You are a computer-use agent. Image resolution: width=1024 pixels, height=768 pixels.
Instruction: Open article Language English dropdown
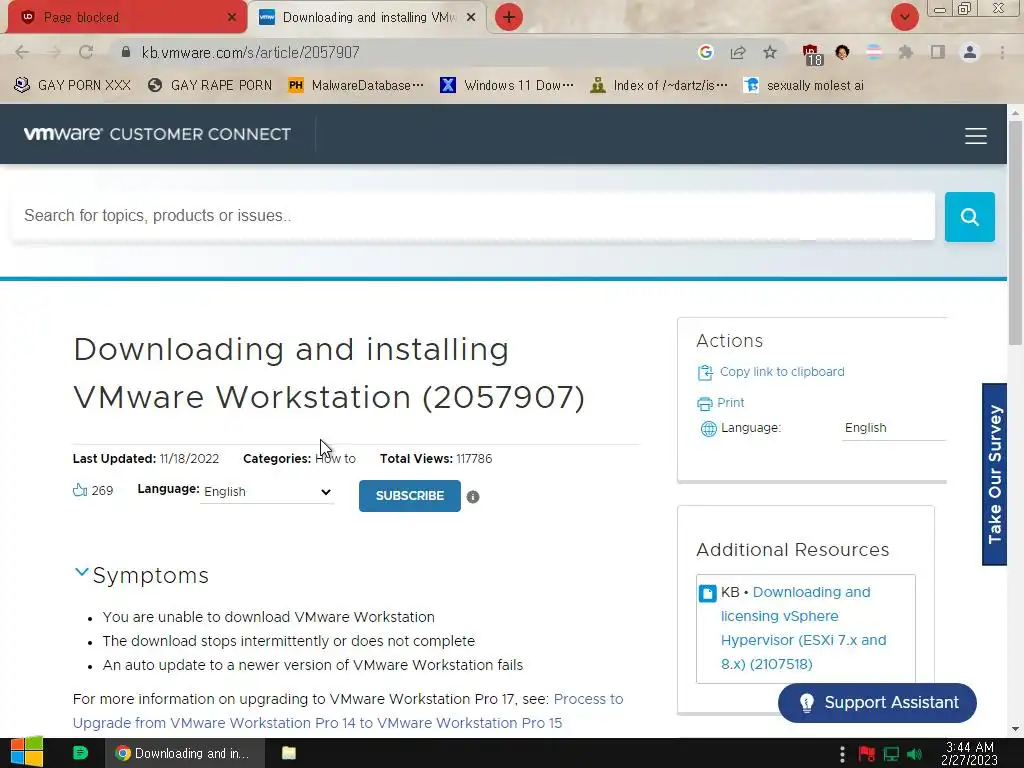pyautogui.click(x=267, y=492)
